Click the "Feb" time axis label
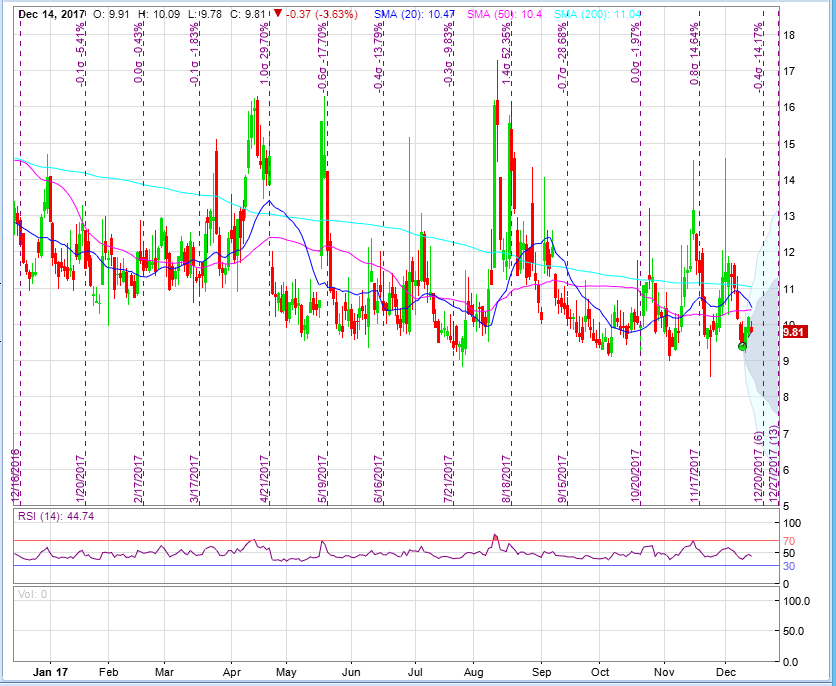The image size is (836, 686). click(108, 672)
